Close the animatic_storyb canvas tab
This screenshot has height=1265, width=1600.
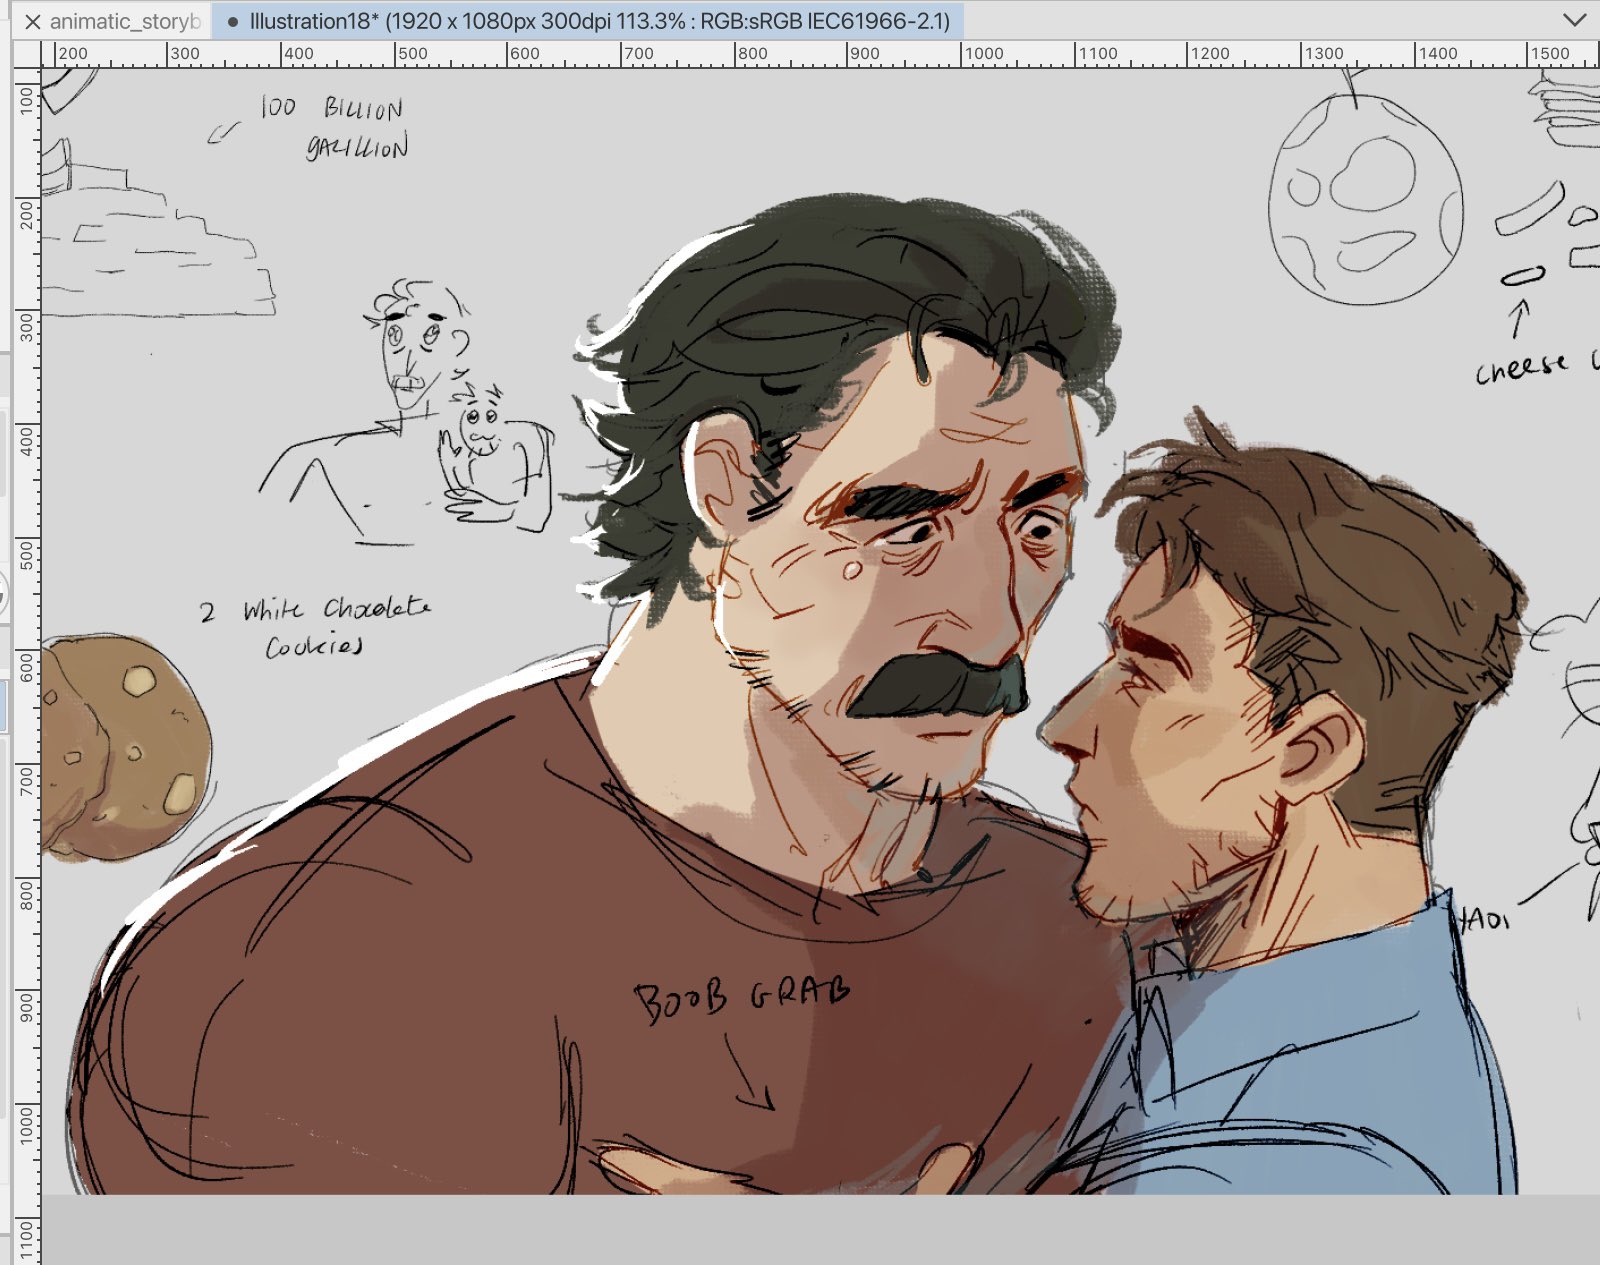tap(32, 21)
